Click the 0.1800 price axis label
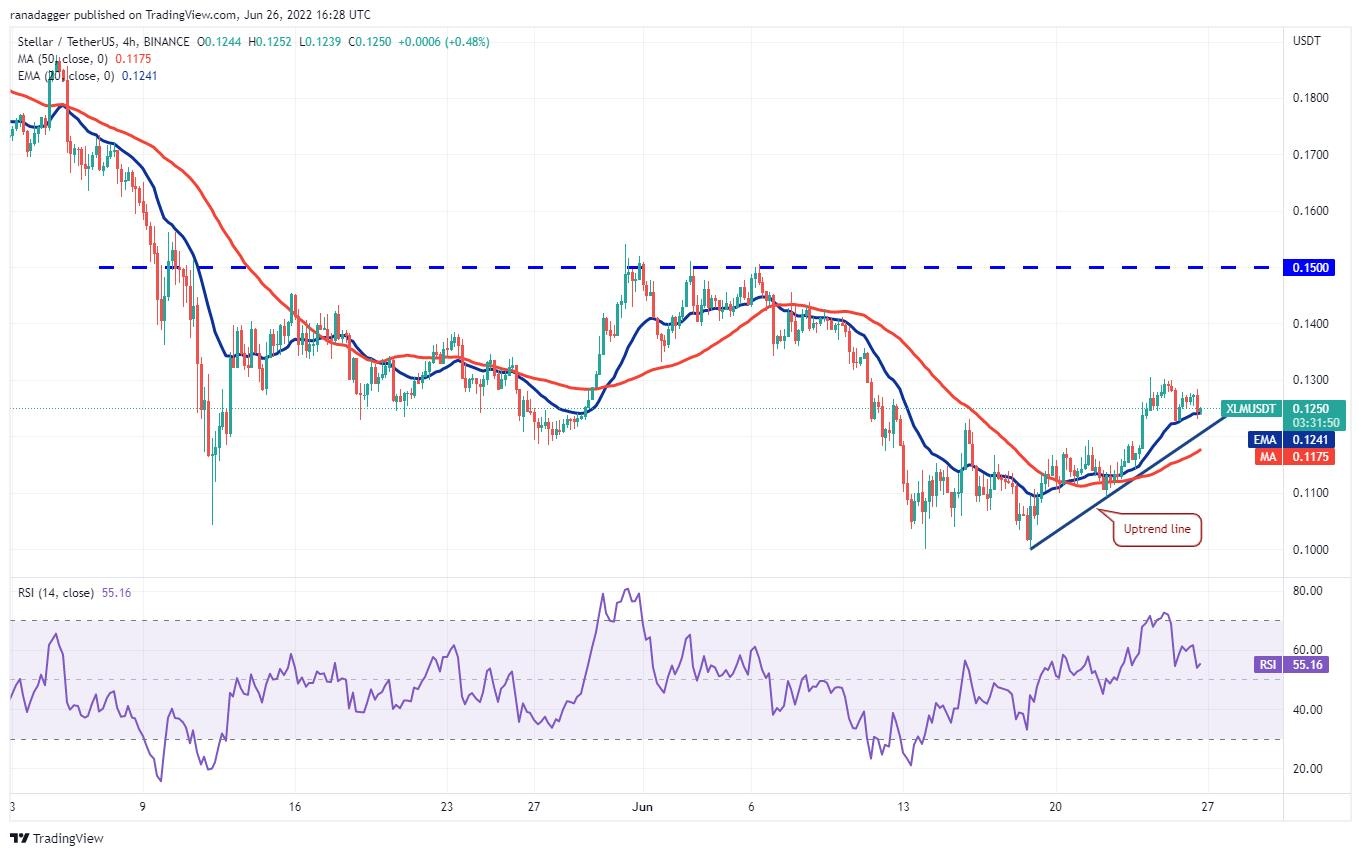 [x=1310, y=98]
